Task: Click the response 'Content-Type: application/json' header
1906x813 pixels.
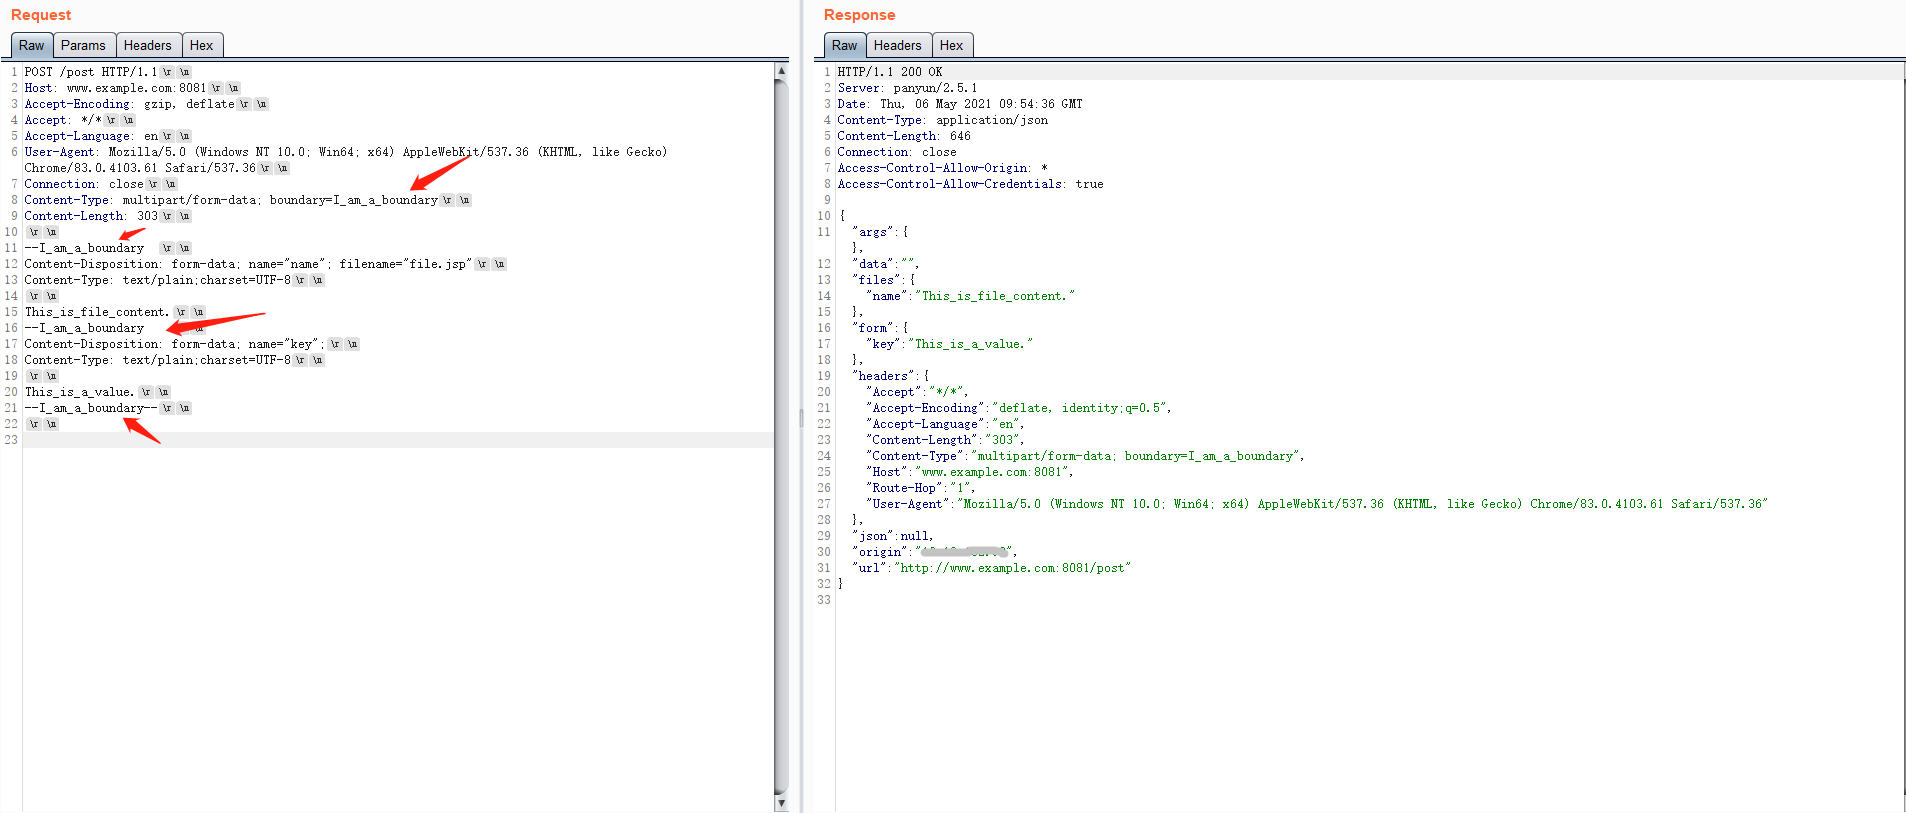Action: (x=943, y=120)
